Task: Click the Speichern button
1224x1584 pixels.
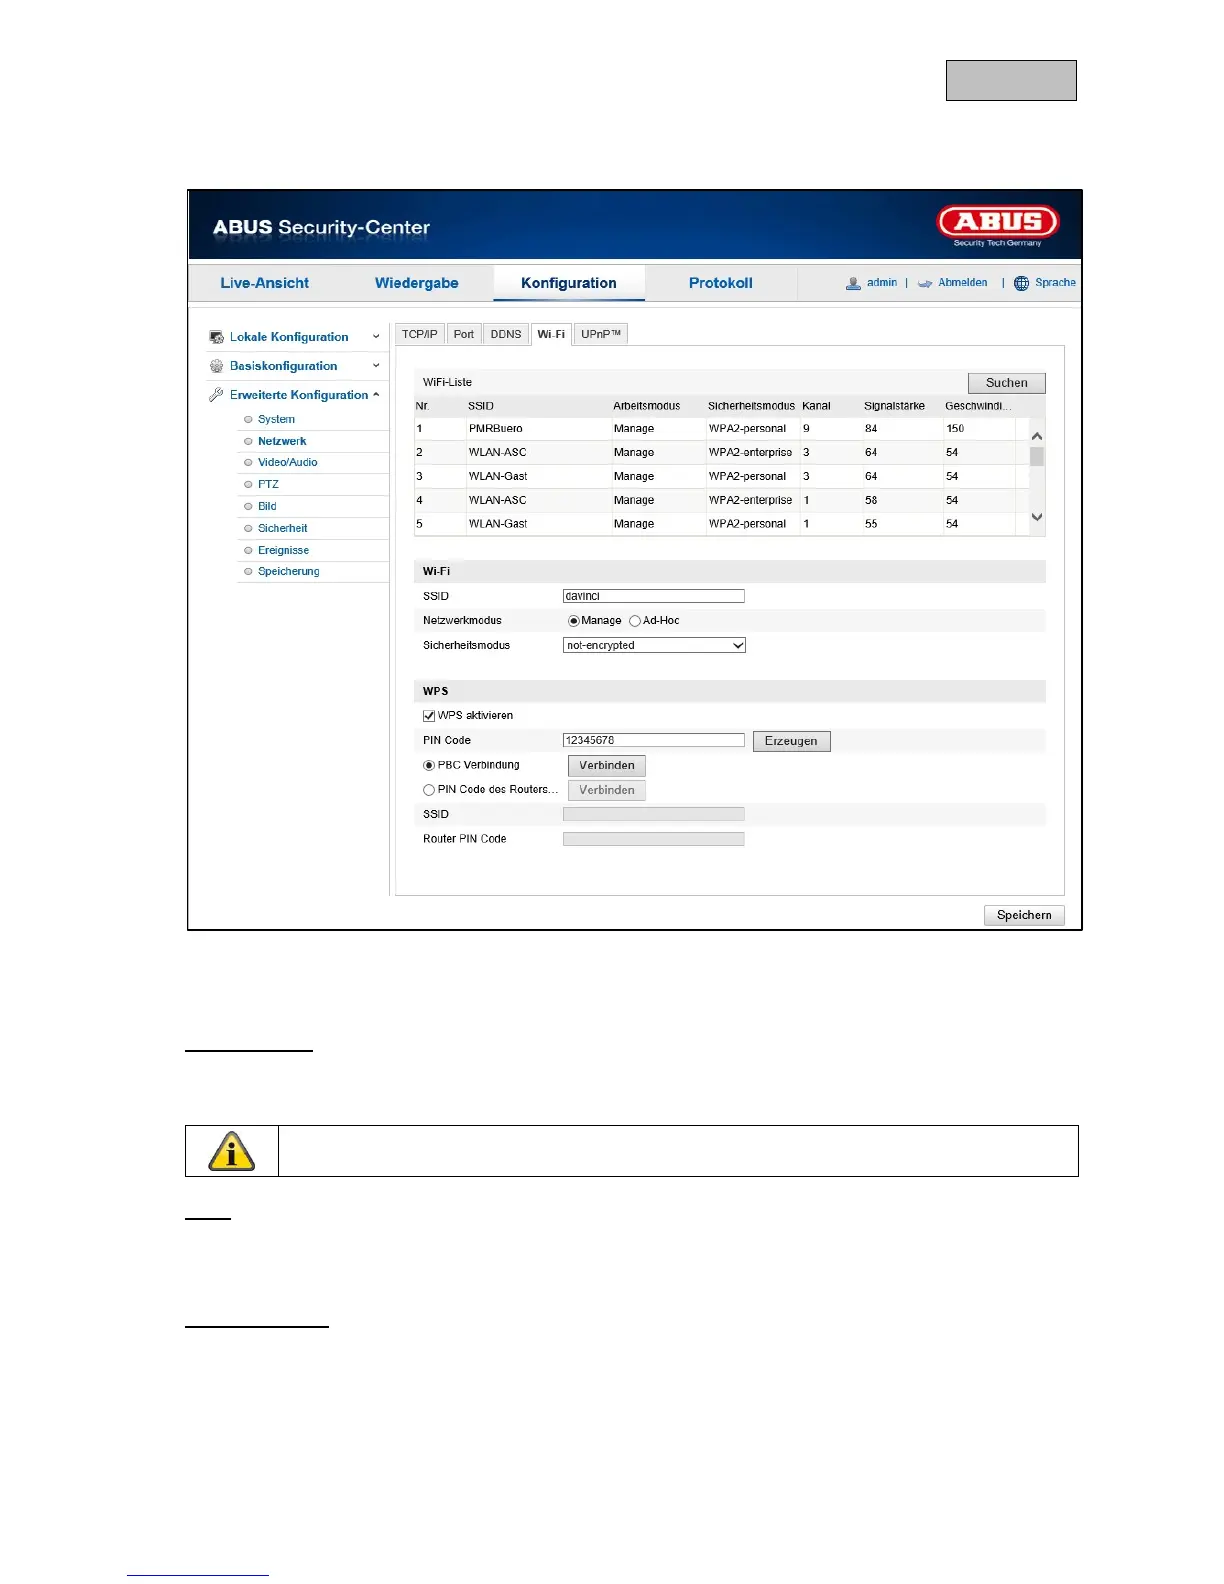Action: (x=1024, y=915)
